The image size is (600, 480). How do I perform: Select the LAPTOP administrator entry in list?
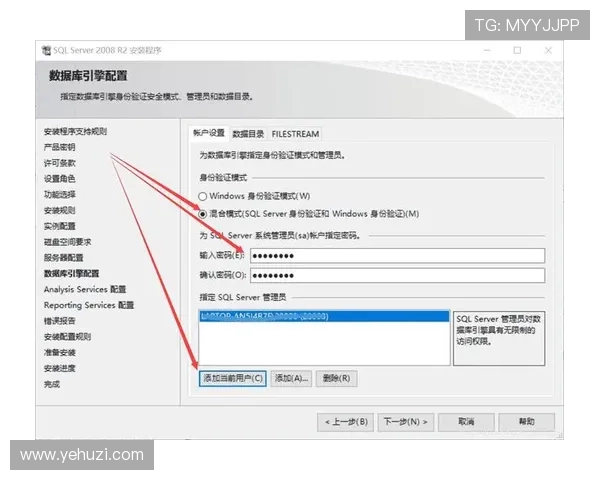(324, 316)
